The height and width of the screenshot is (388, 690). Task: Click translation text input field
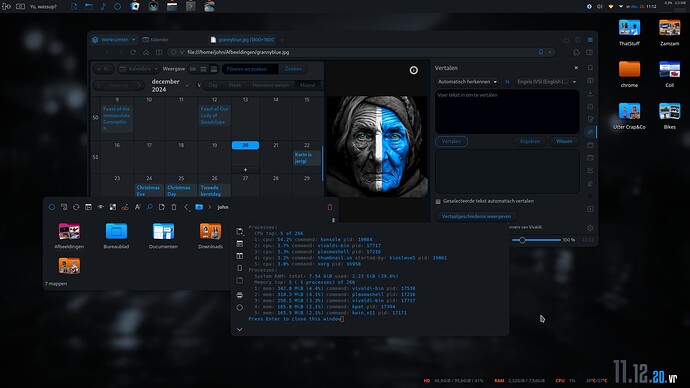507,112
